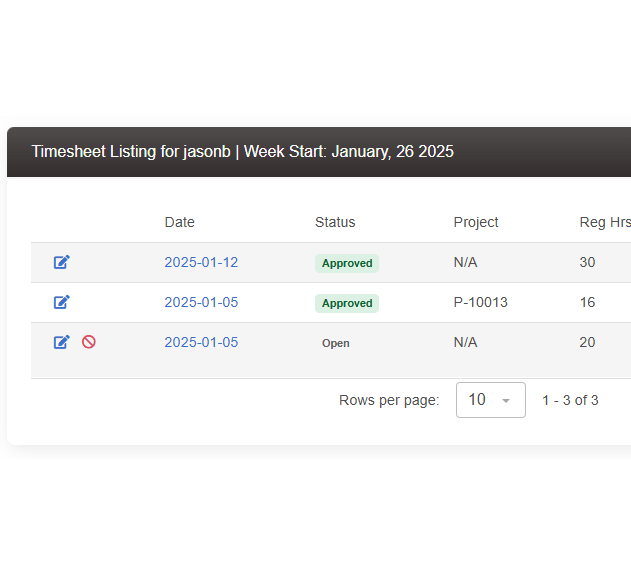Open the 2025-01-05 link with Open status

pos(201,343)
